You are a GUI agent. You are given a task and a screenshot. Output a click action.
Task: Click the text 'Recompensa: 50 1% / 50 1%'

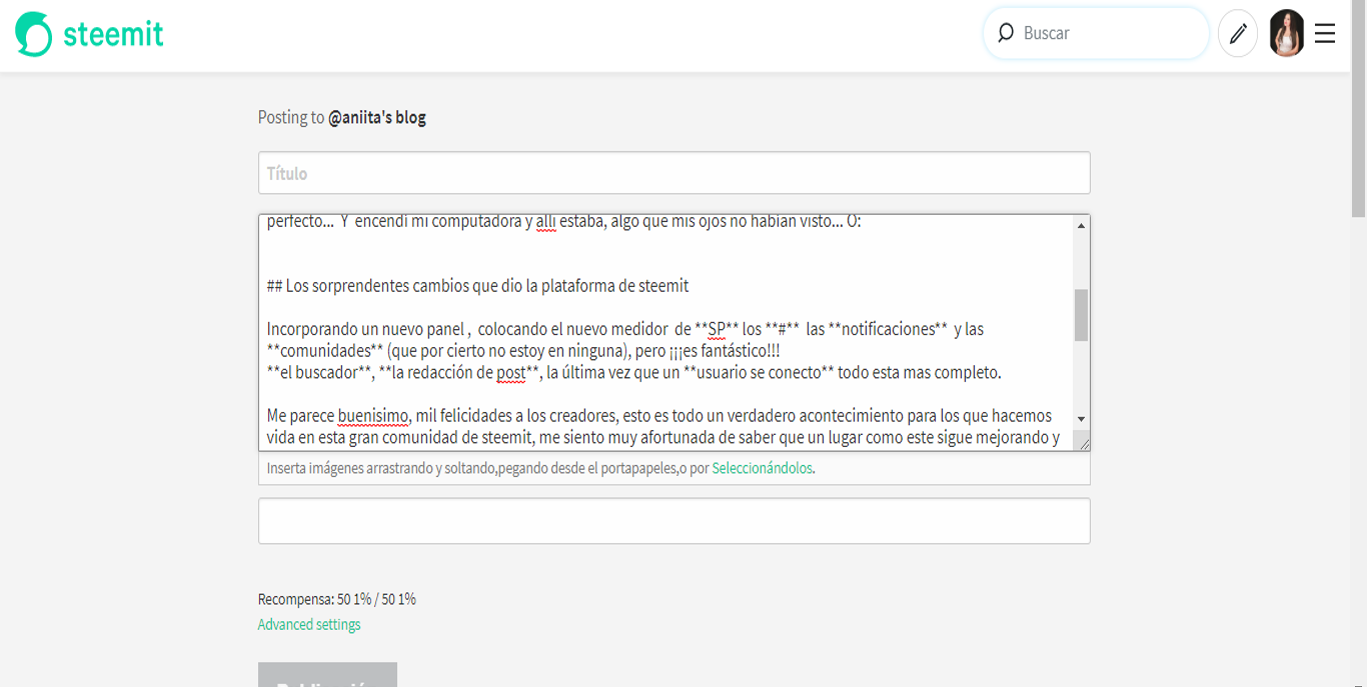pyautogui.click(x=337, y=600)
